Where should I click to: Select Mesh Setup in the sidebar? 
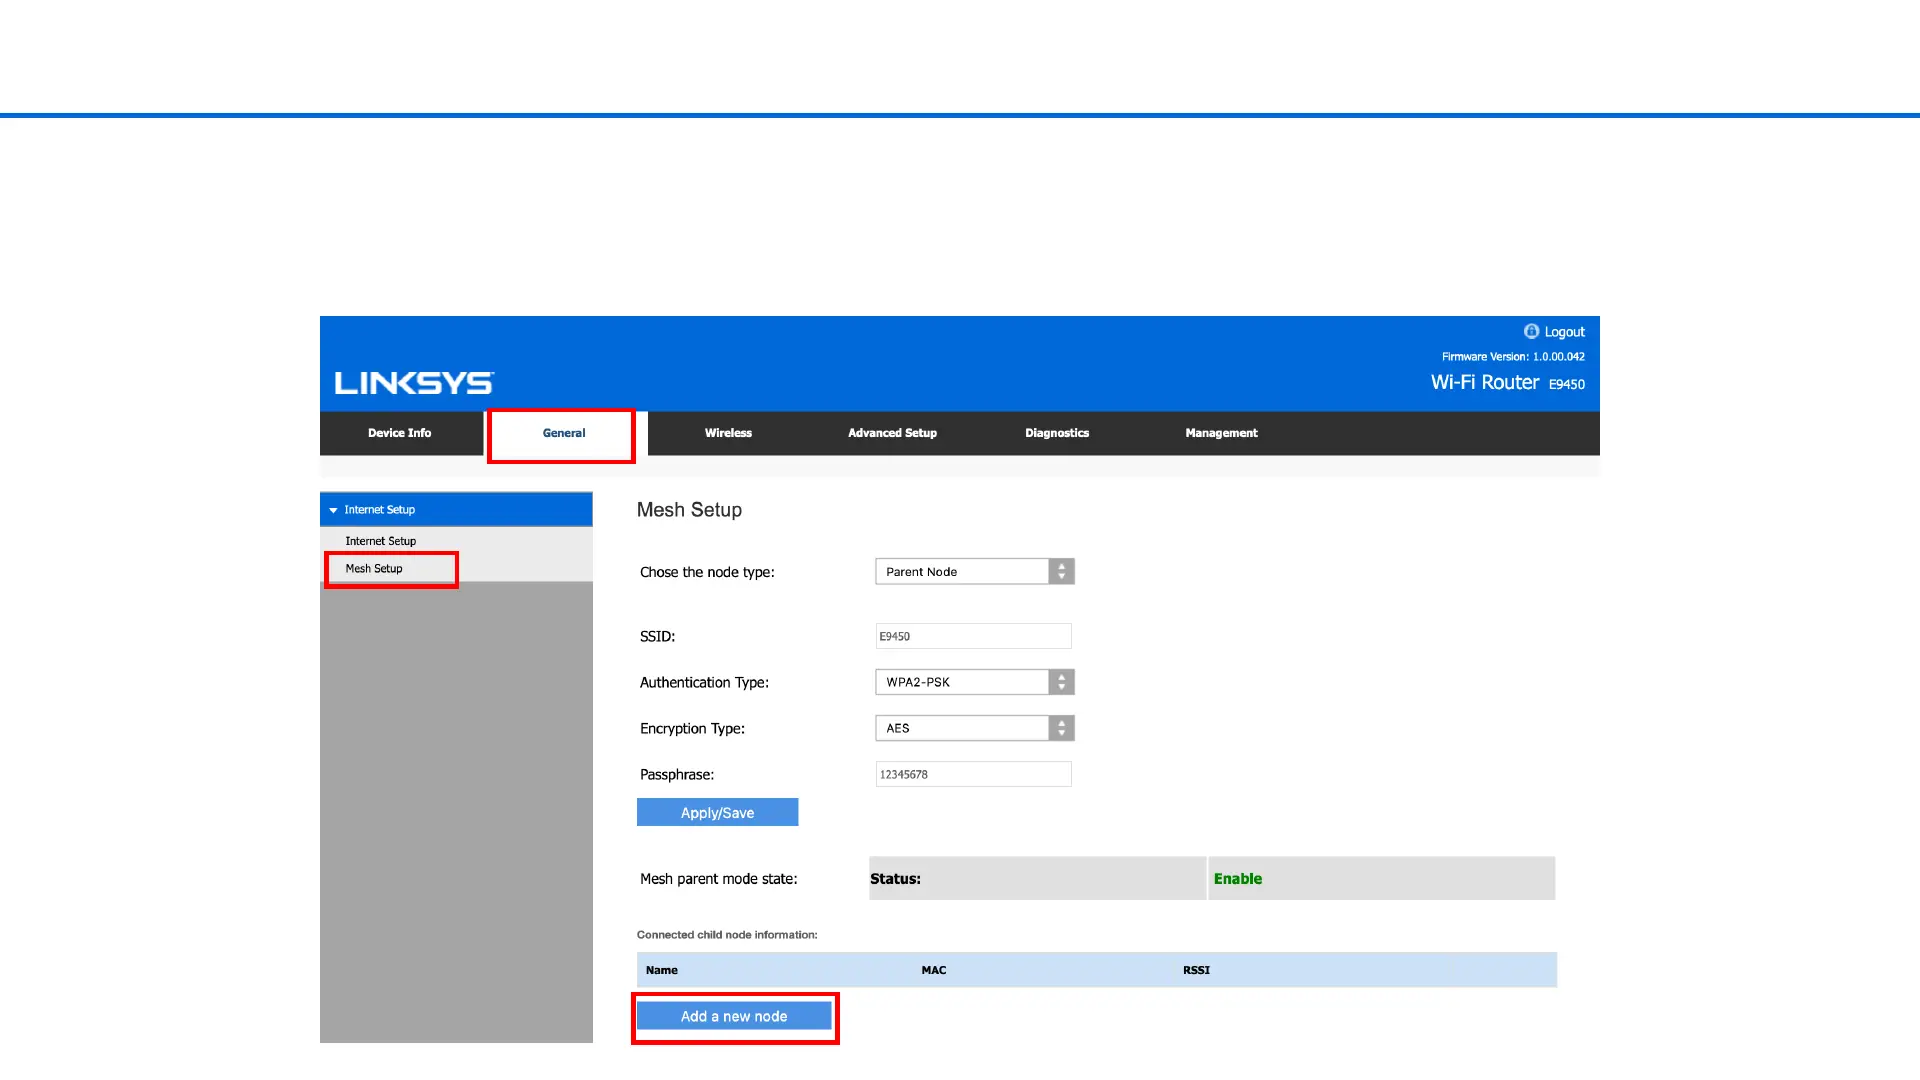pyautogui.click(x=374, y=568)
